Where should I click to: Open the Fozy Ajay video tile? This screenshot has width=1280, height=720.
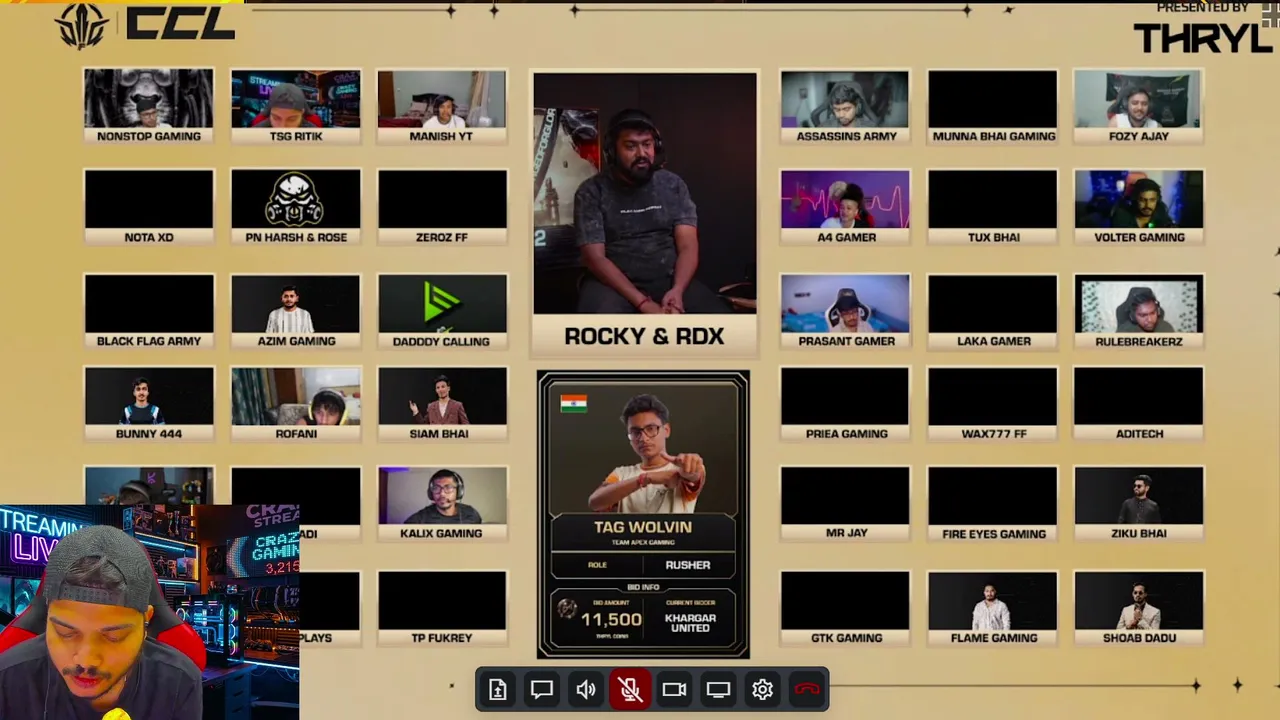(1139, 106)
